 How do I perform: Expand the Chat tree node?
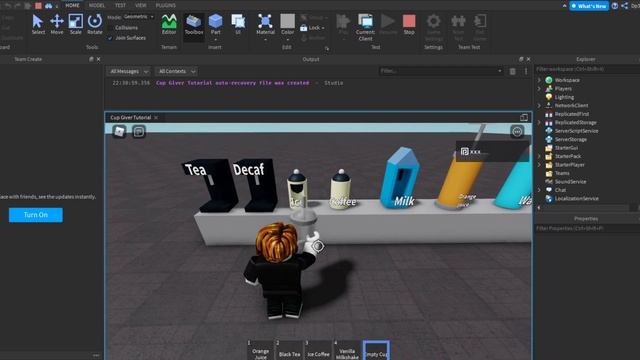539,190
